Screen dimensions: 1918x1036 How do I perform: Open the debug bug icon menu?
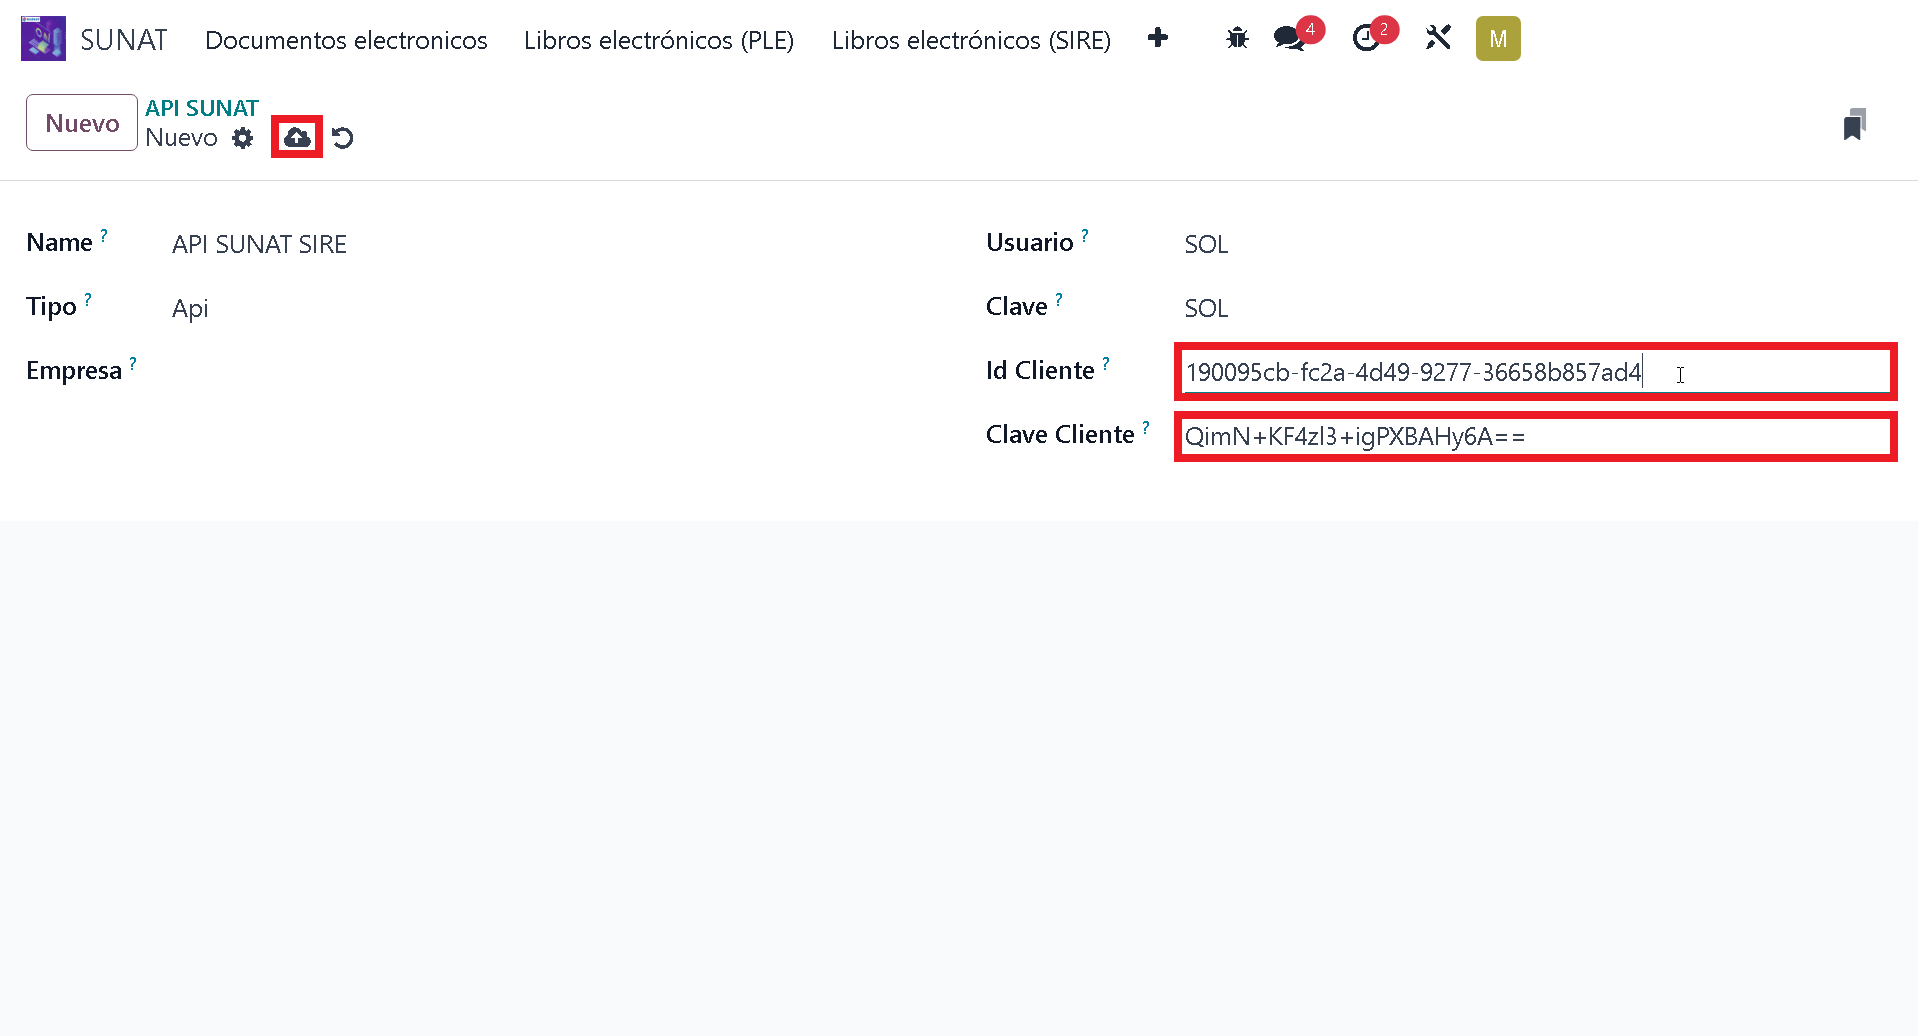(x=1237, y=39)
